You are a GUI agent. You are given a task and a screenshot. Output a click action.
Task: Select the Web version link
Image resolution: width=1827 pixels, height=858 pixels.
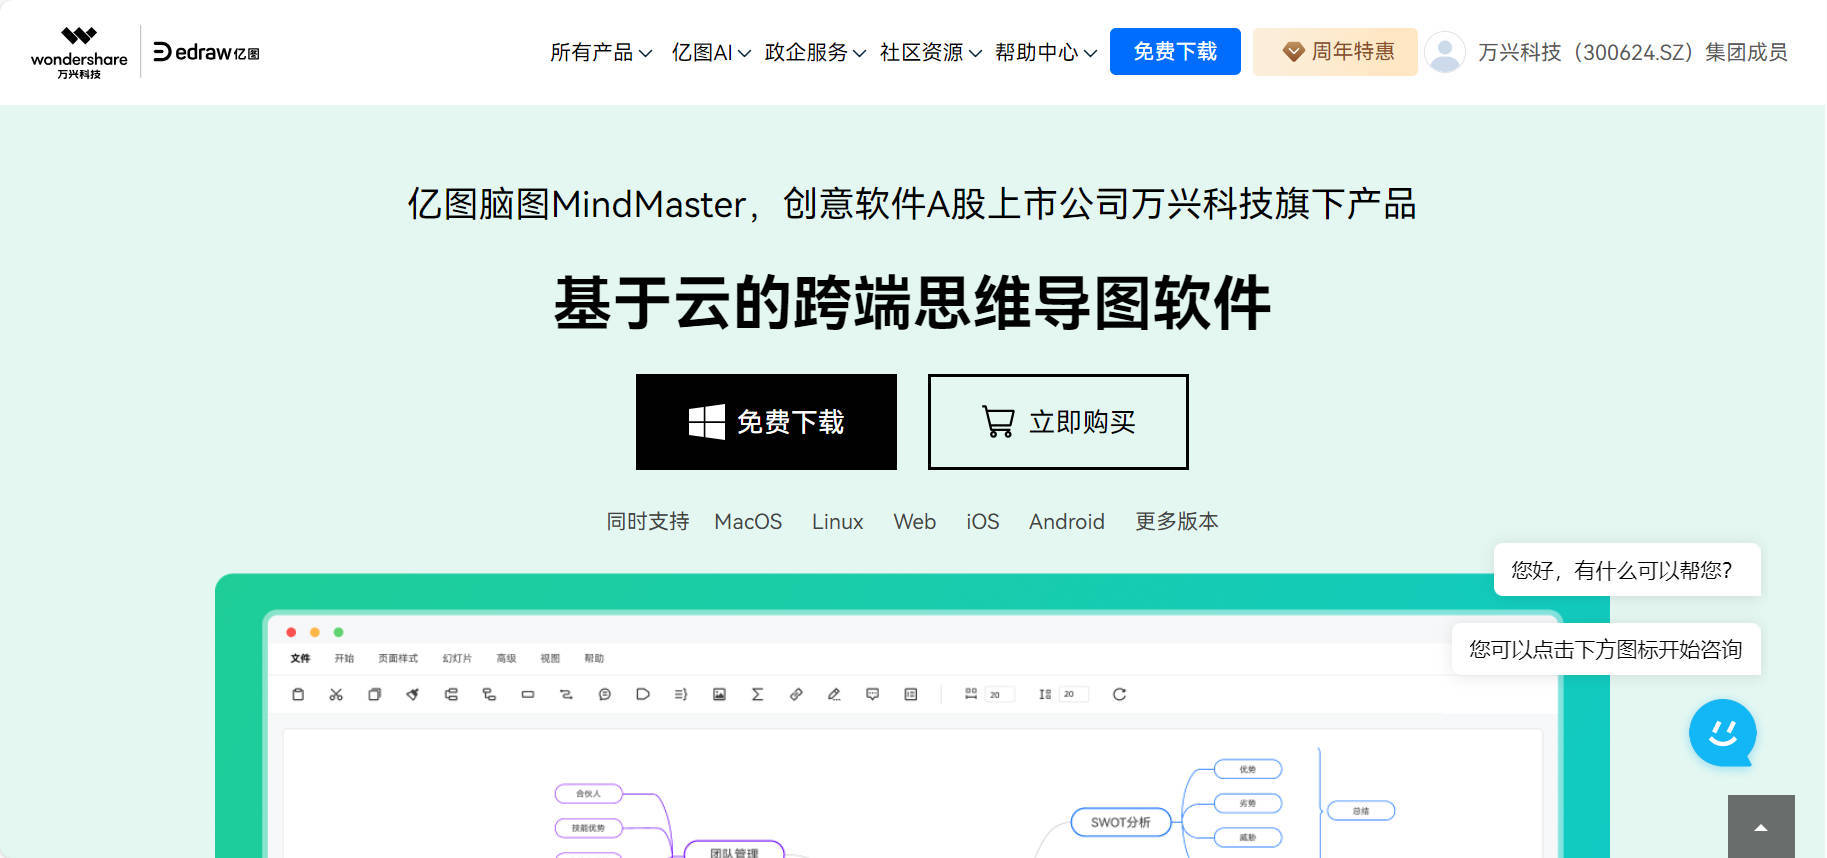(x=914, y=521)
